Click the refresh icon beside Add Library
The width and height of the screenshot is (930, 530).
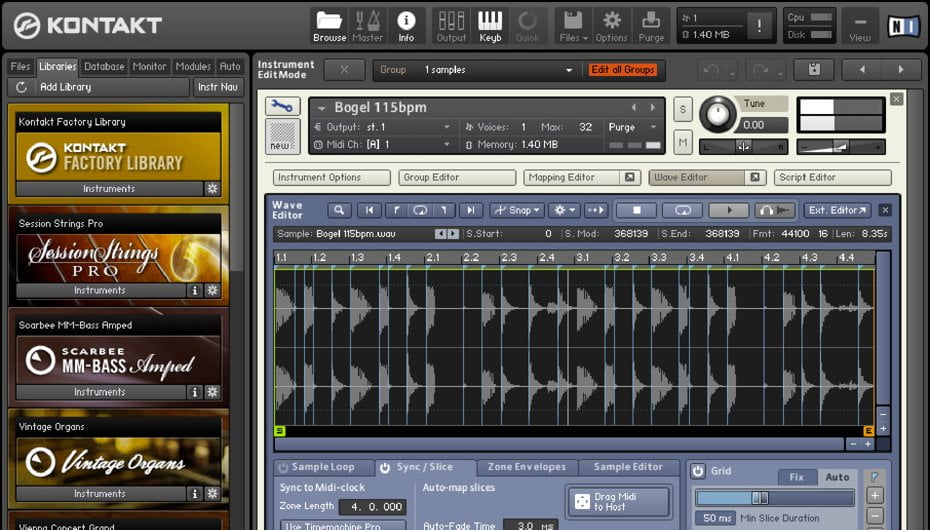point(21,87)
